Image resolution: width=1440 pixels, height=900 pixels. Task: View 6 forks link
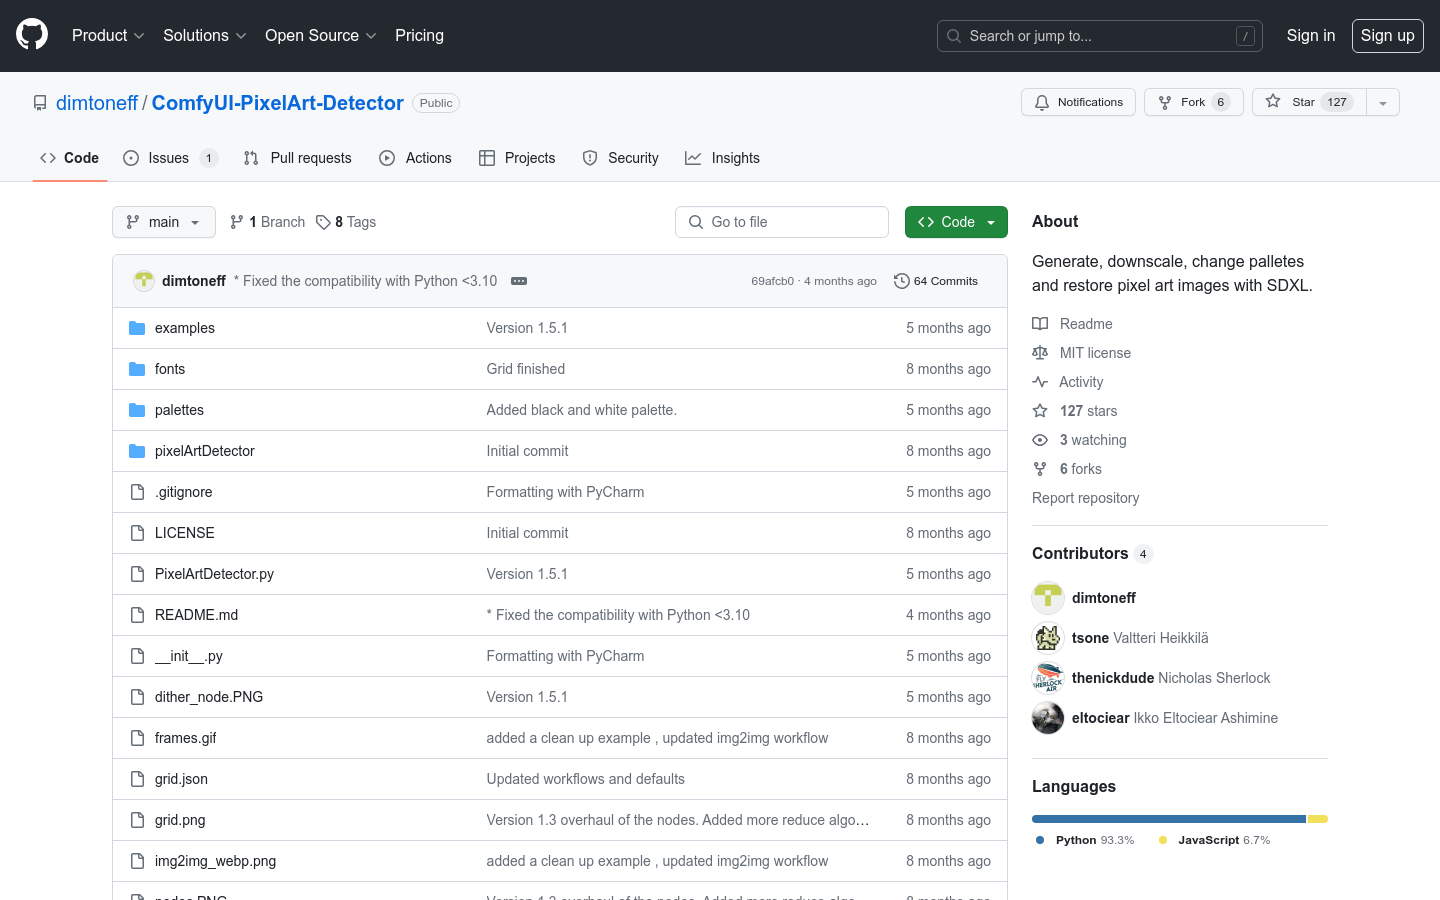click(1067, 469)
